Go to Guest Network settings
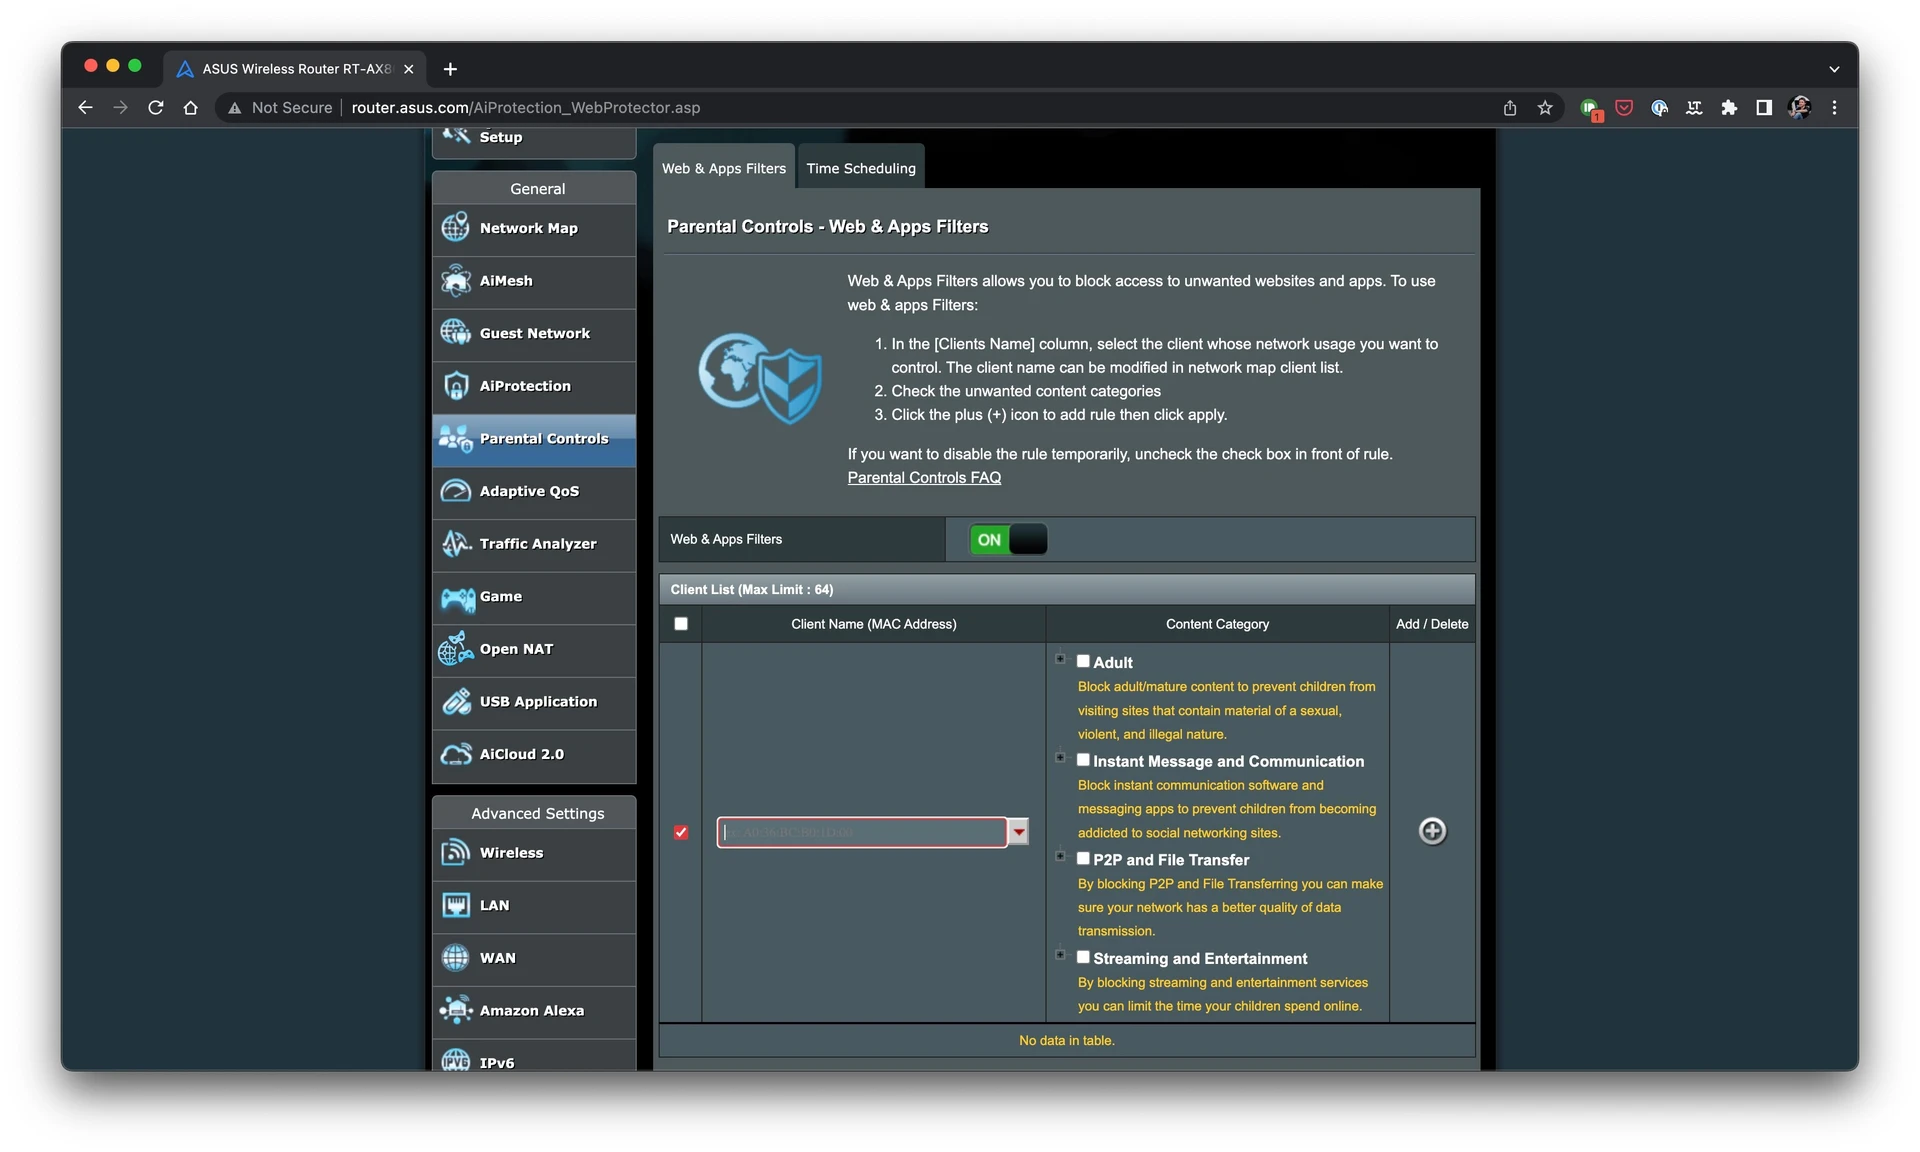The height and width of the screenshot is (1152, 1920). (x=534, y=334)
